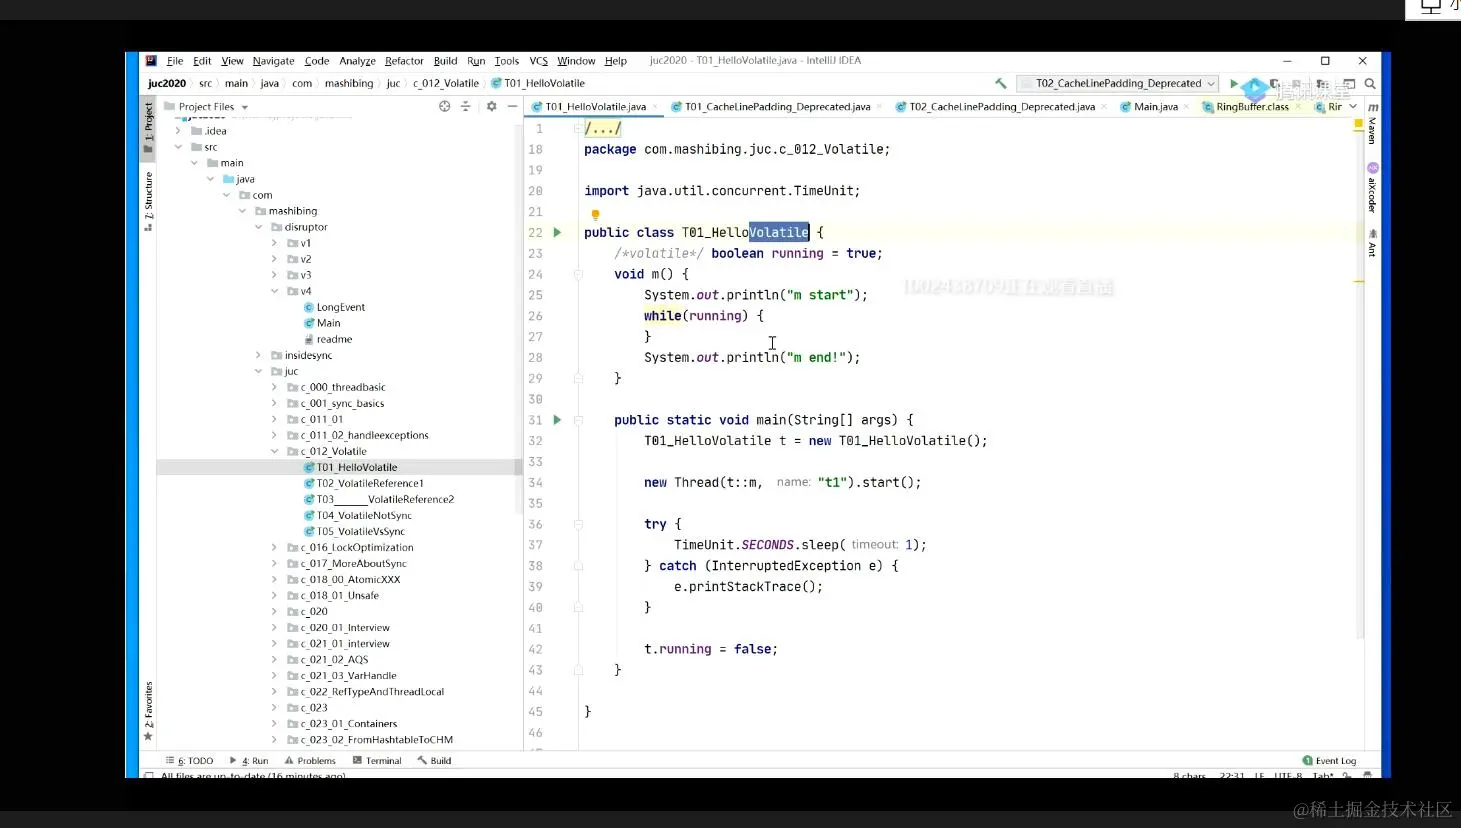Toggle code fold at try block line 36
1461x828 pixels.
pos(578,524)
